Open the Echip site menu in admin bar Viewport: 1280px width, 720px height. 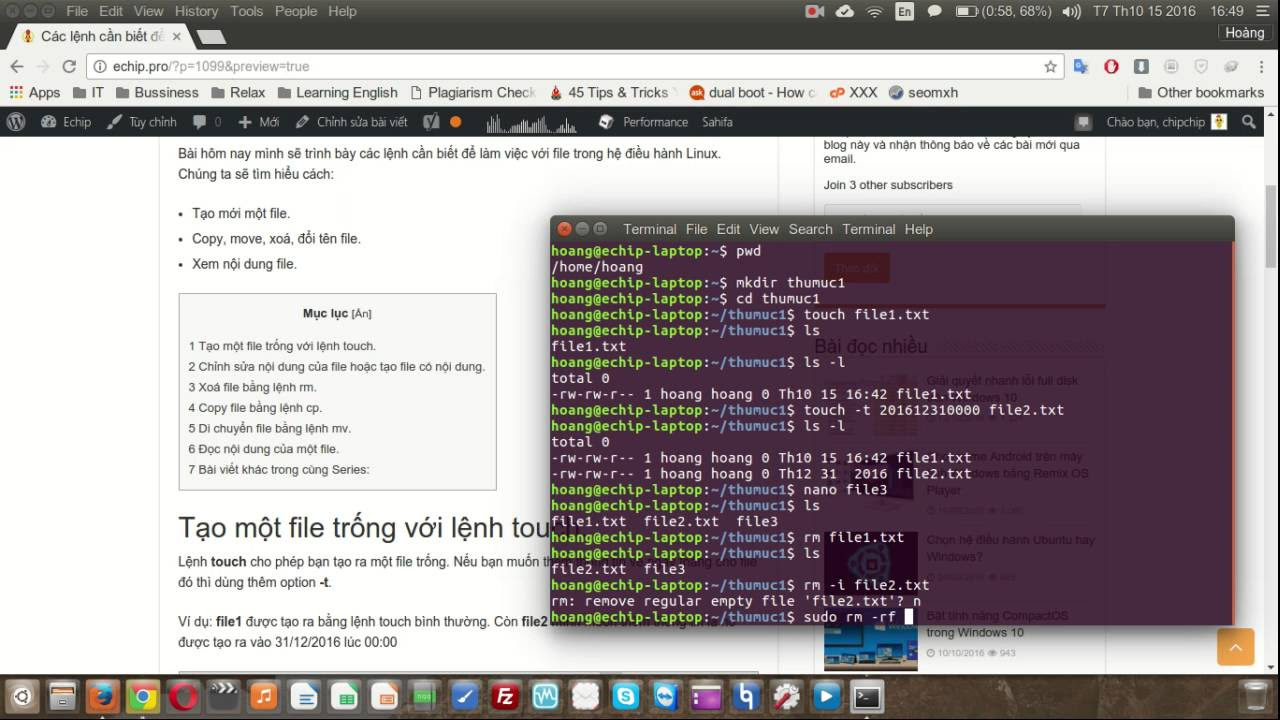[x=66, y=122]
